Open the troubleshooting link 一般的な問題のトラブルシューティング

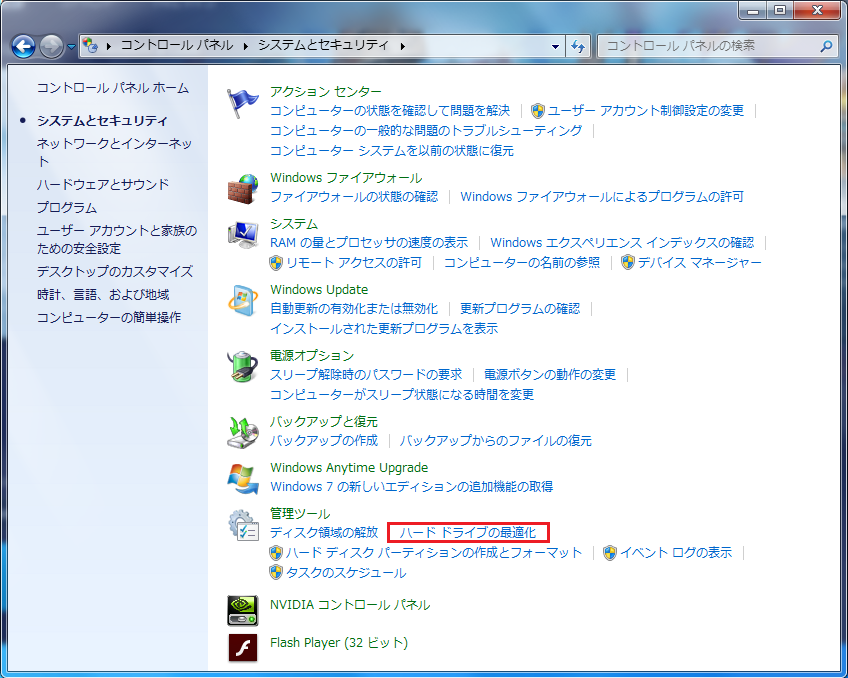[x=426, y=131]
